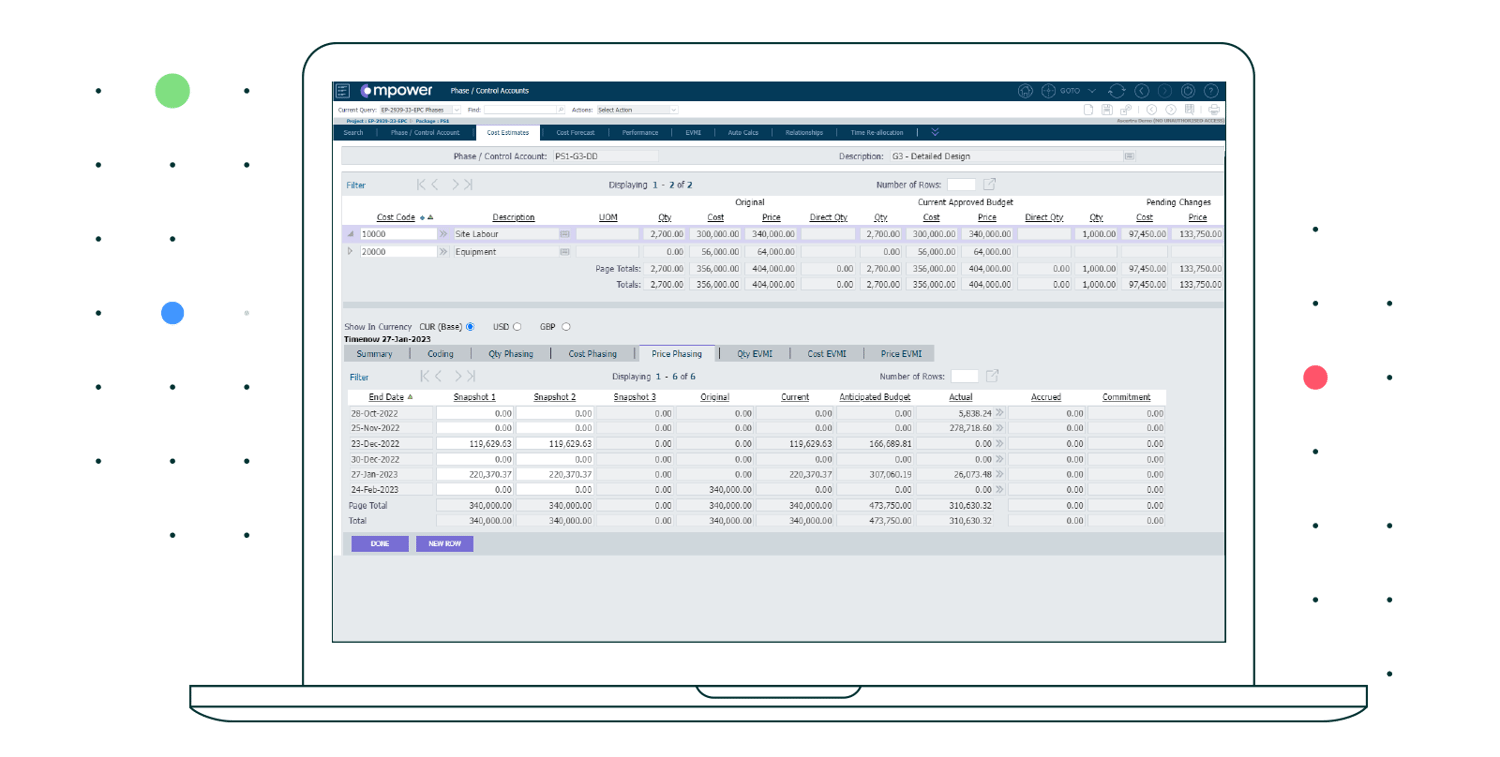The width and height of the screenshot is (1500, 757).
Task: Click the DONE button
Action: pos(379,543)
